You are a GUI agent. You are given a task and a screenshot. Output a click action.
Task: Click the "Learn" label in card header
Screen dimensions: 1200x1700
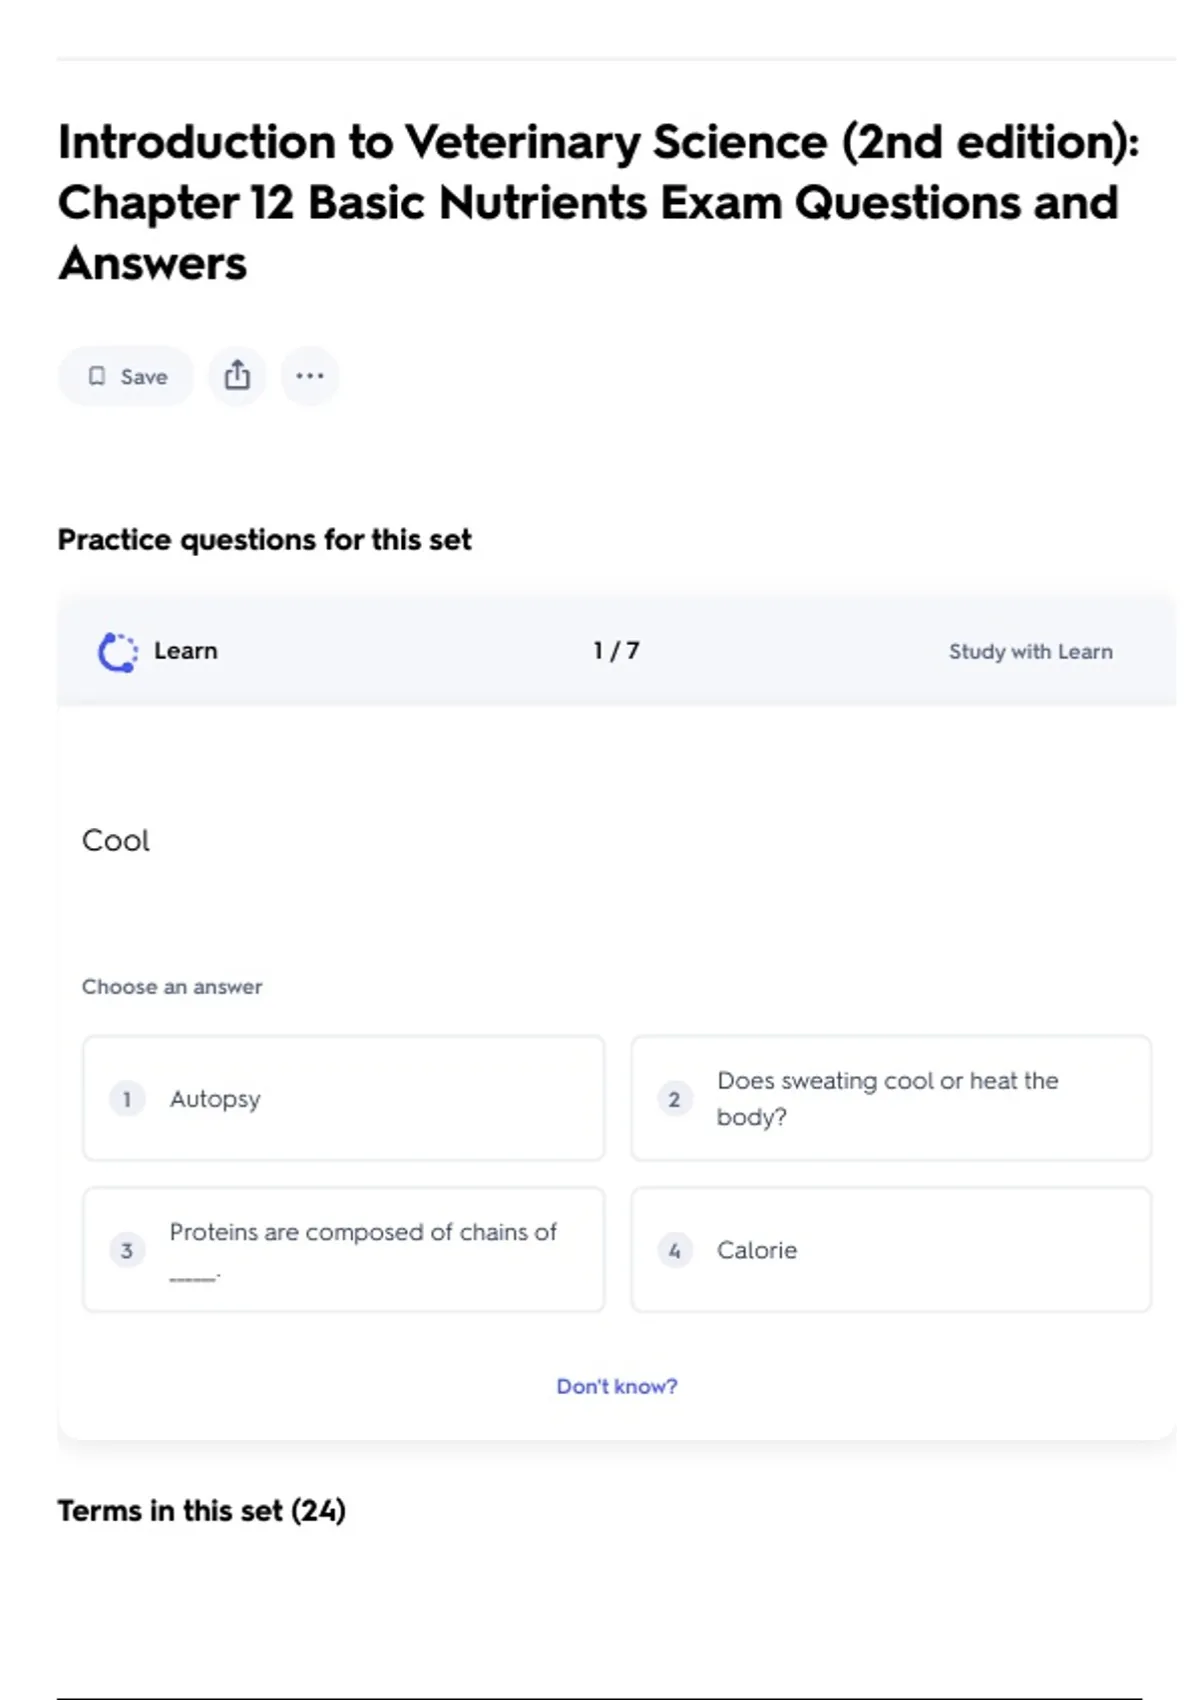[x=185, y=651]
